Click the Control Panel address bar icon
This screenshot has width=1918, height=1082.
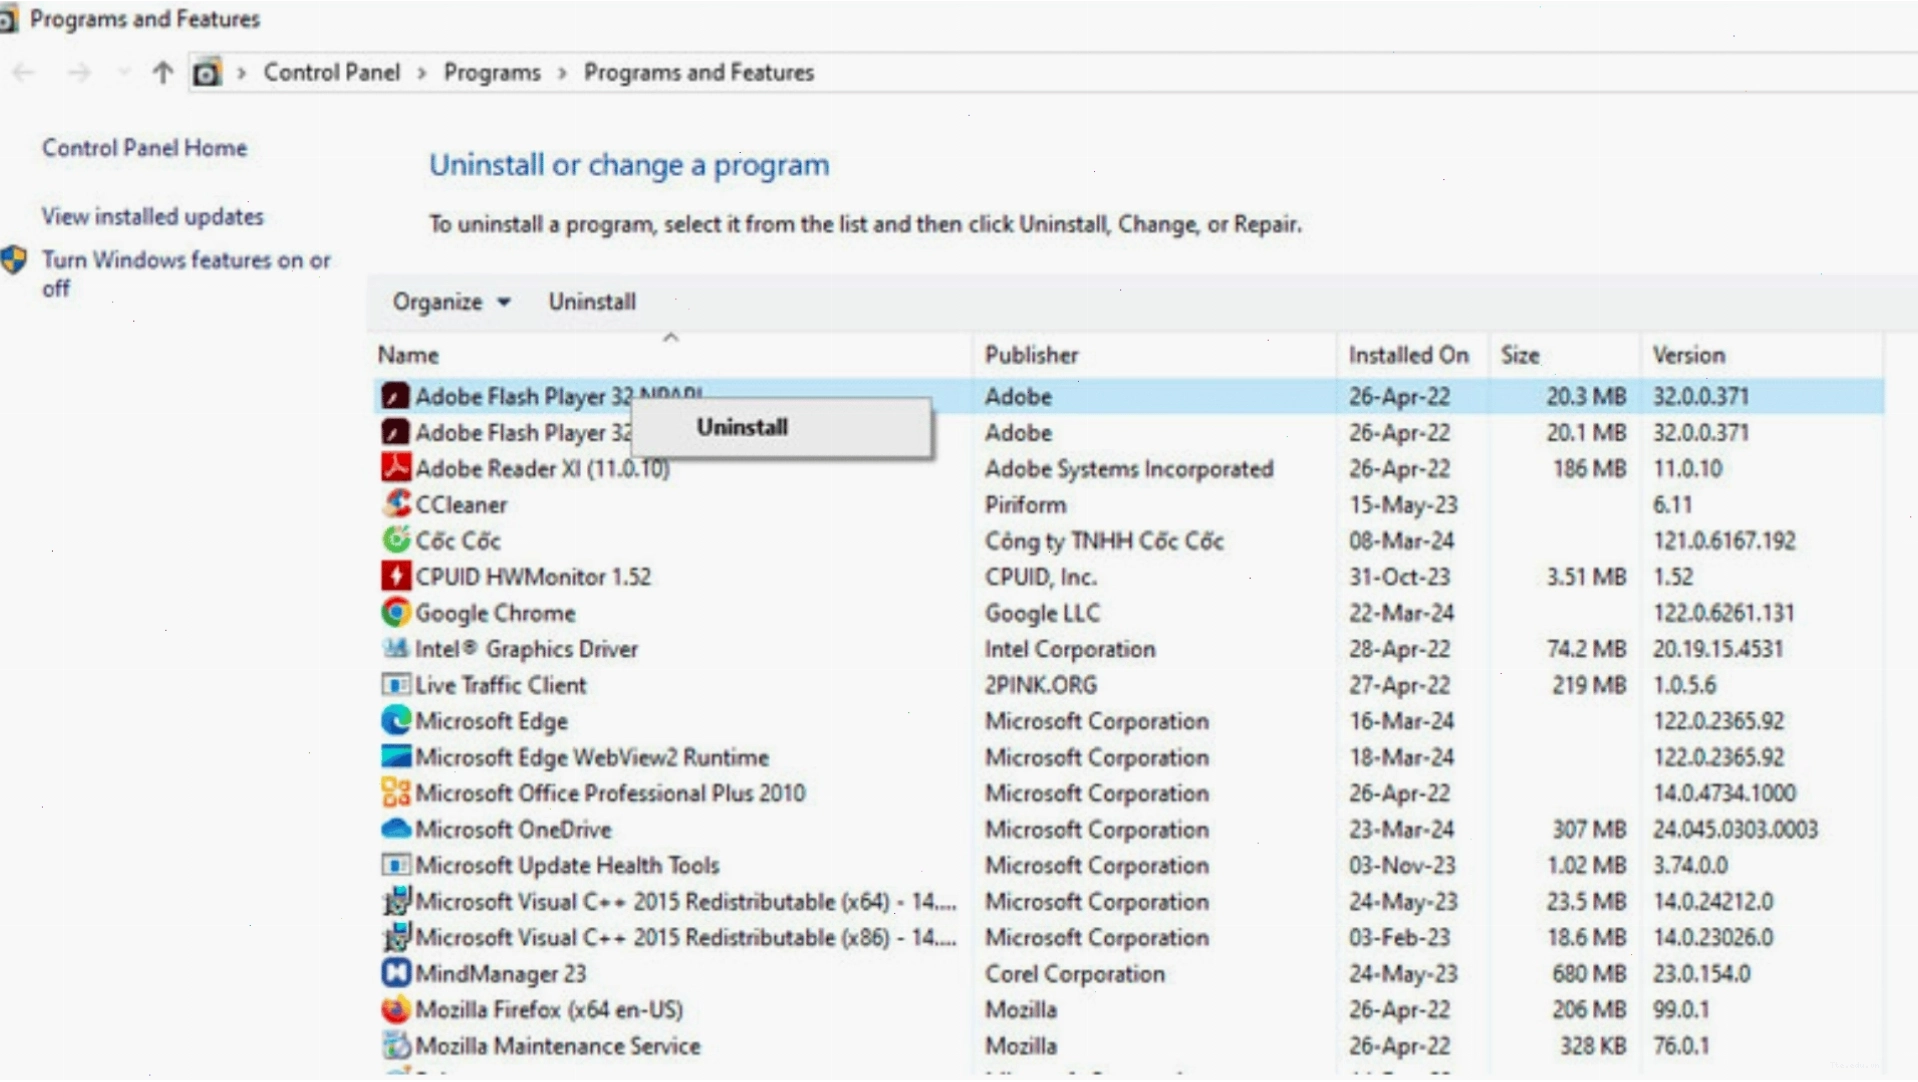pos(206,73)
